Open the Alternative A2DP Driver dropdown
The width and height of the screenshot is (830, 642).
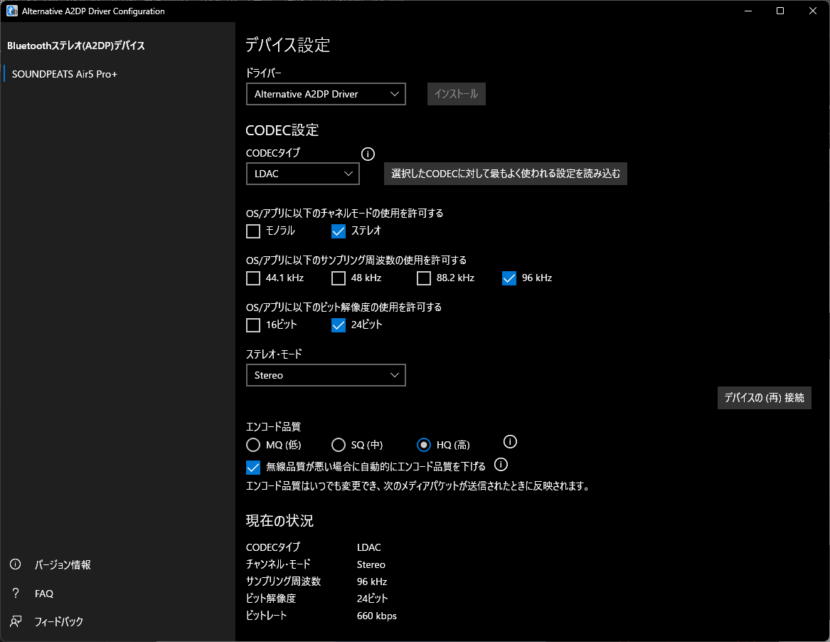tap(326, 94)
